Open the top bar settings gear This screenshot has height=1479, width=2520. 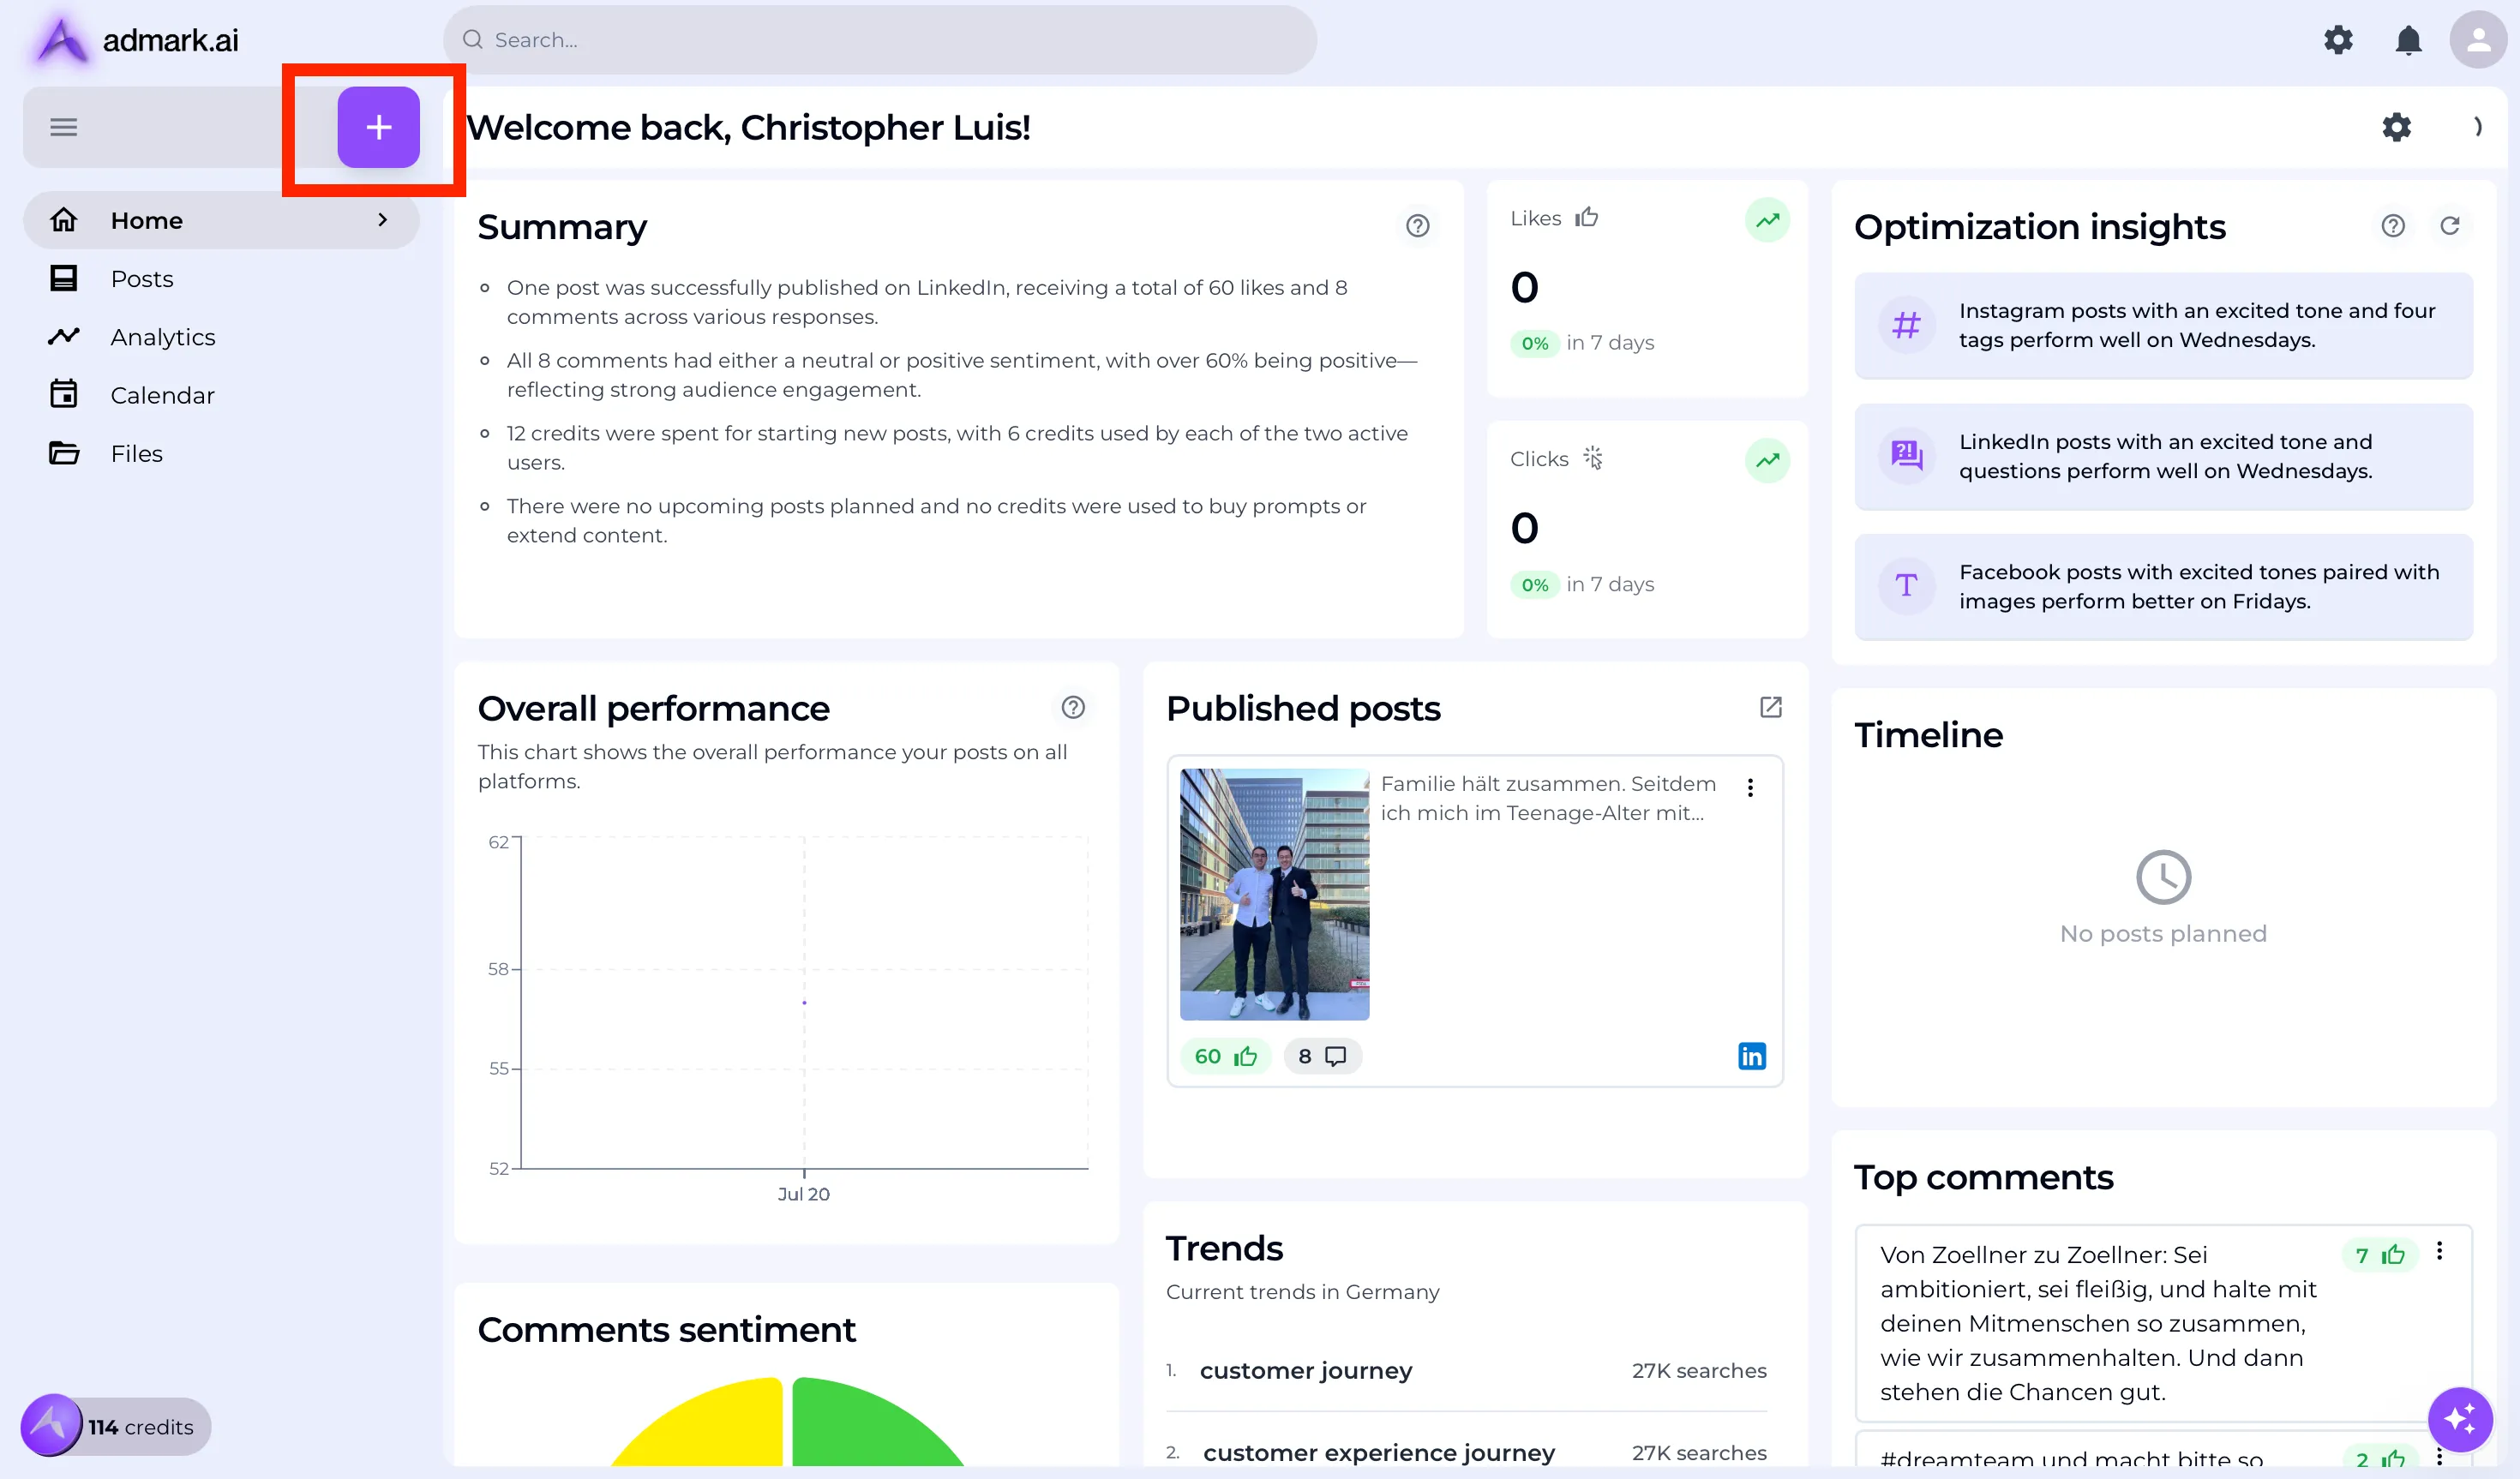pyautogui.click(x=2338, y=40)
